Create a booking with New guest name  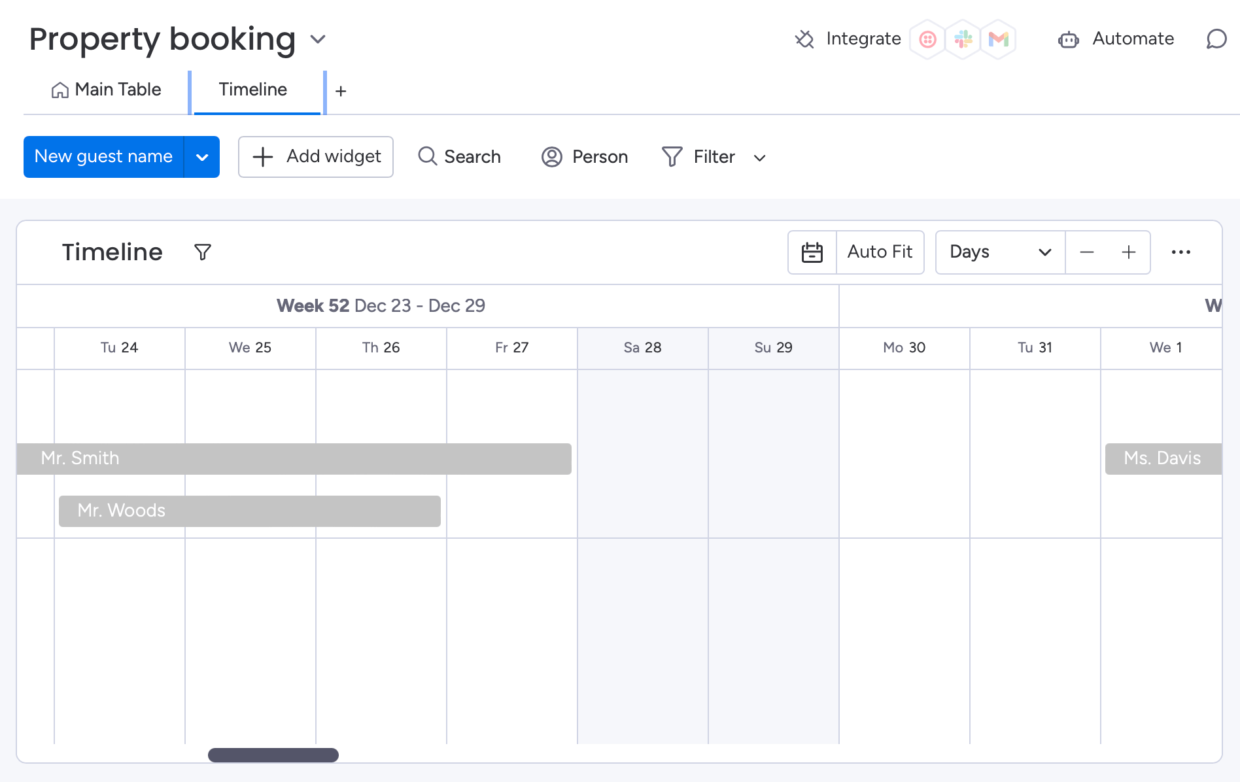pyautogui.click(x=103, y=157)
